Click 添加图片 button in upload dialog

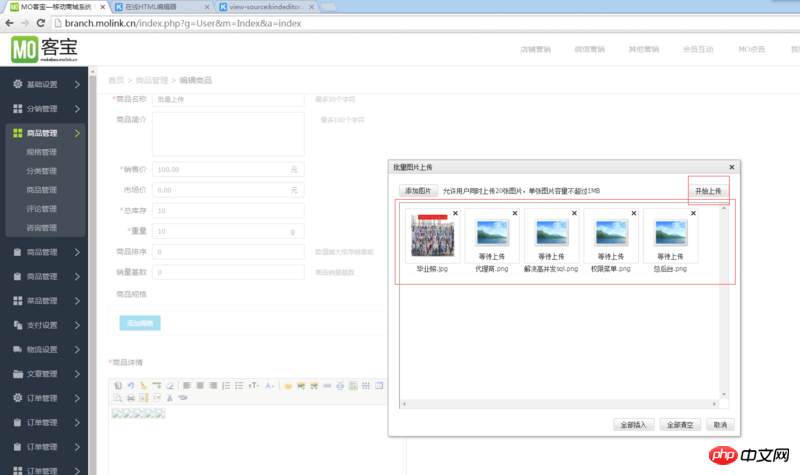click(x=418, y=191)
